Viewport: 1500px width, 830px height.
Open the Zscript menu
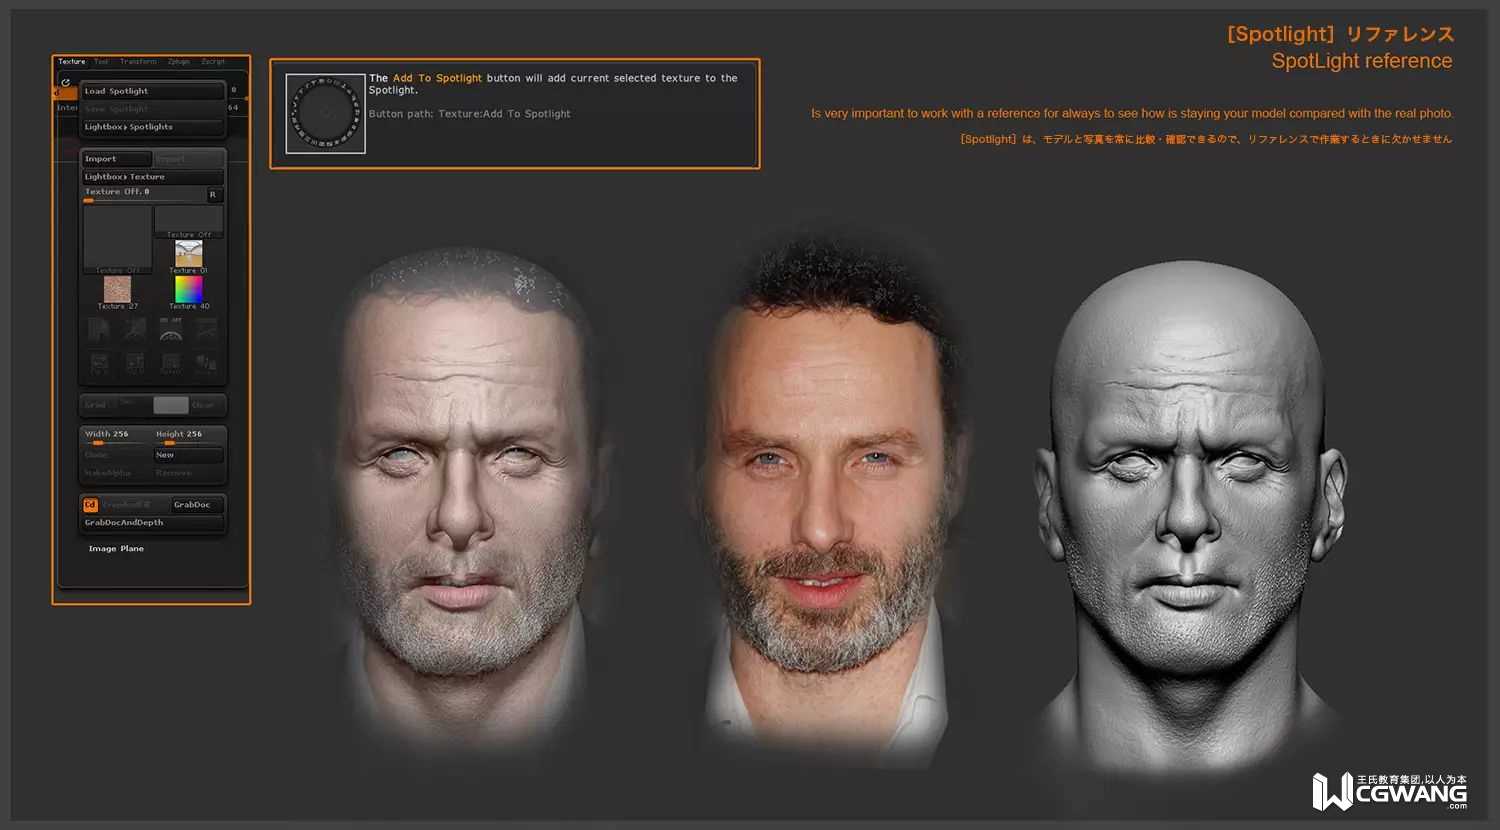click(x=213, y=62)
